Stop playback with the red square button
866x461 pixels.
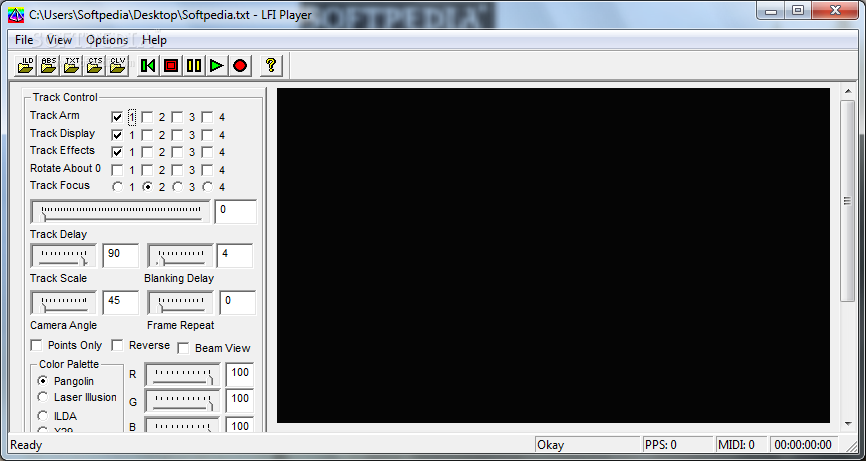(171, 66)
